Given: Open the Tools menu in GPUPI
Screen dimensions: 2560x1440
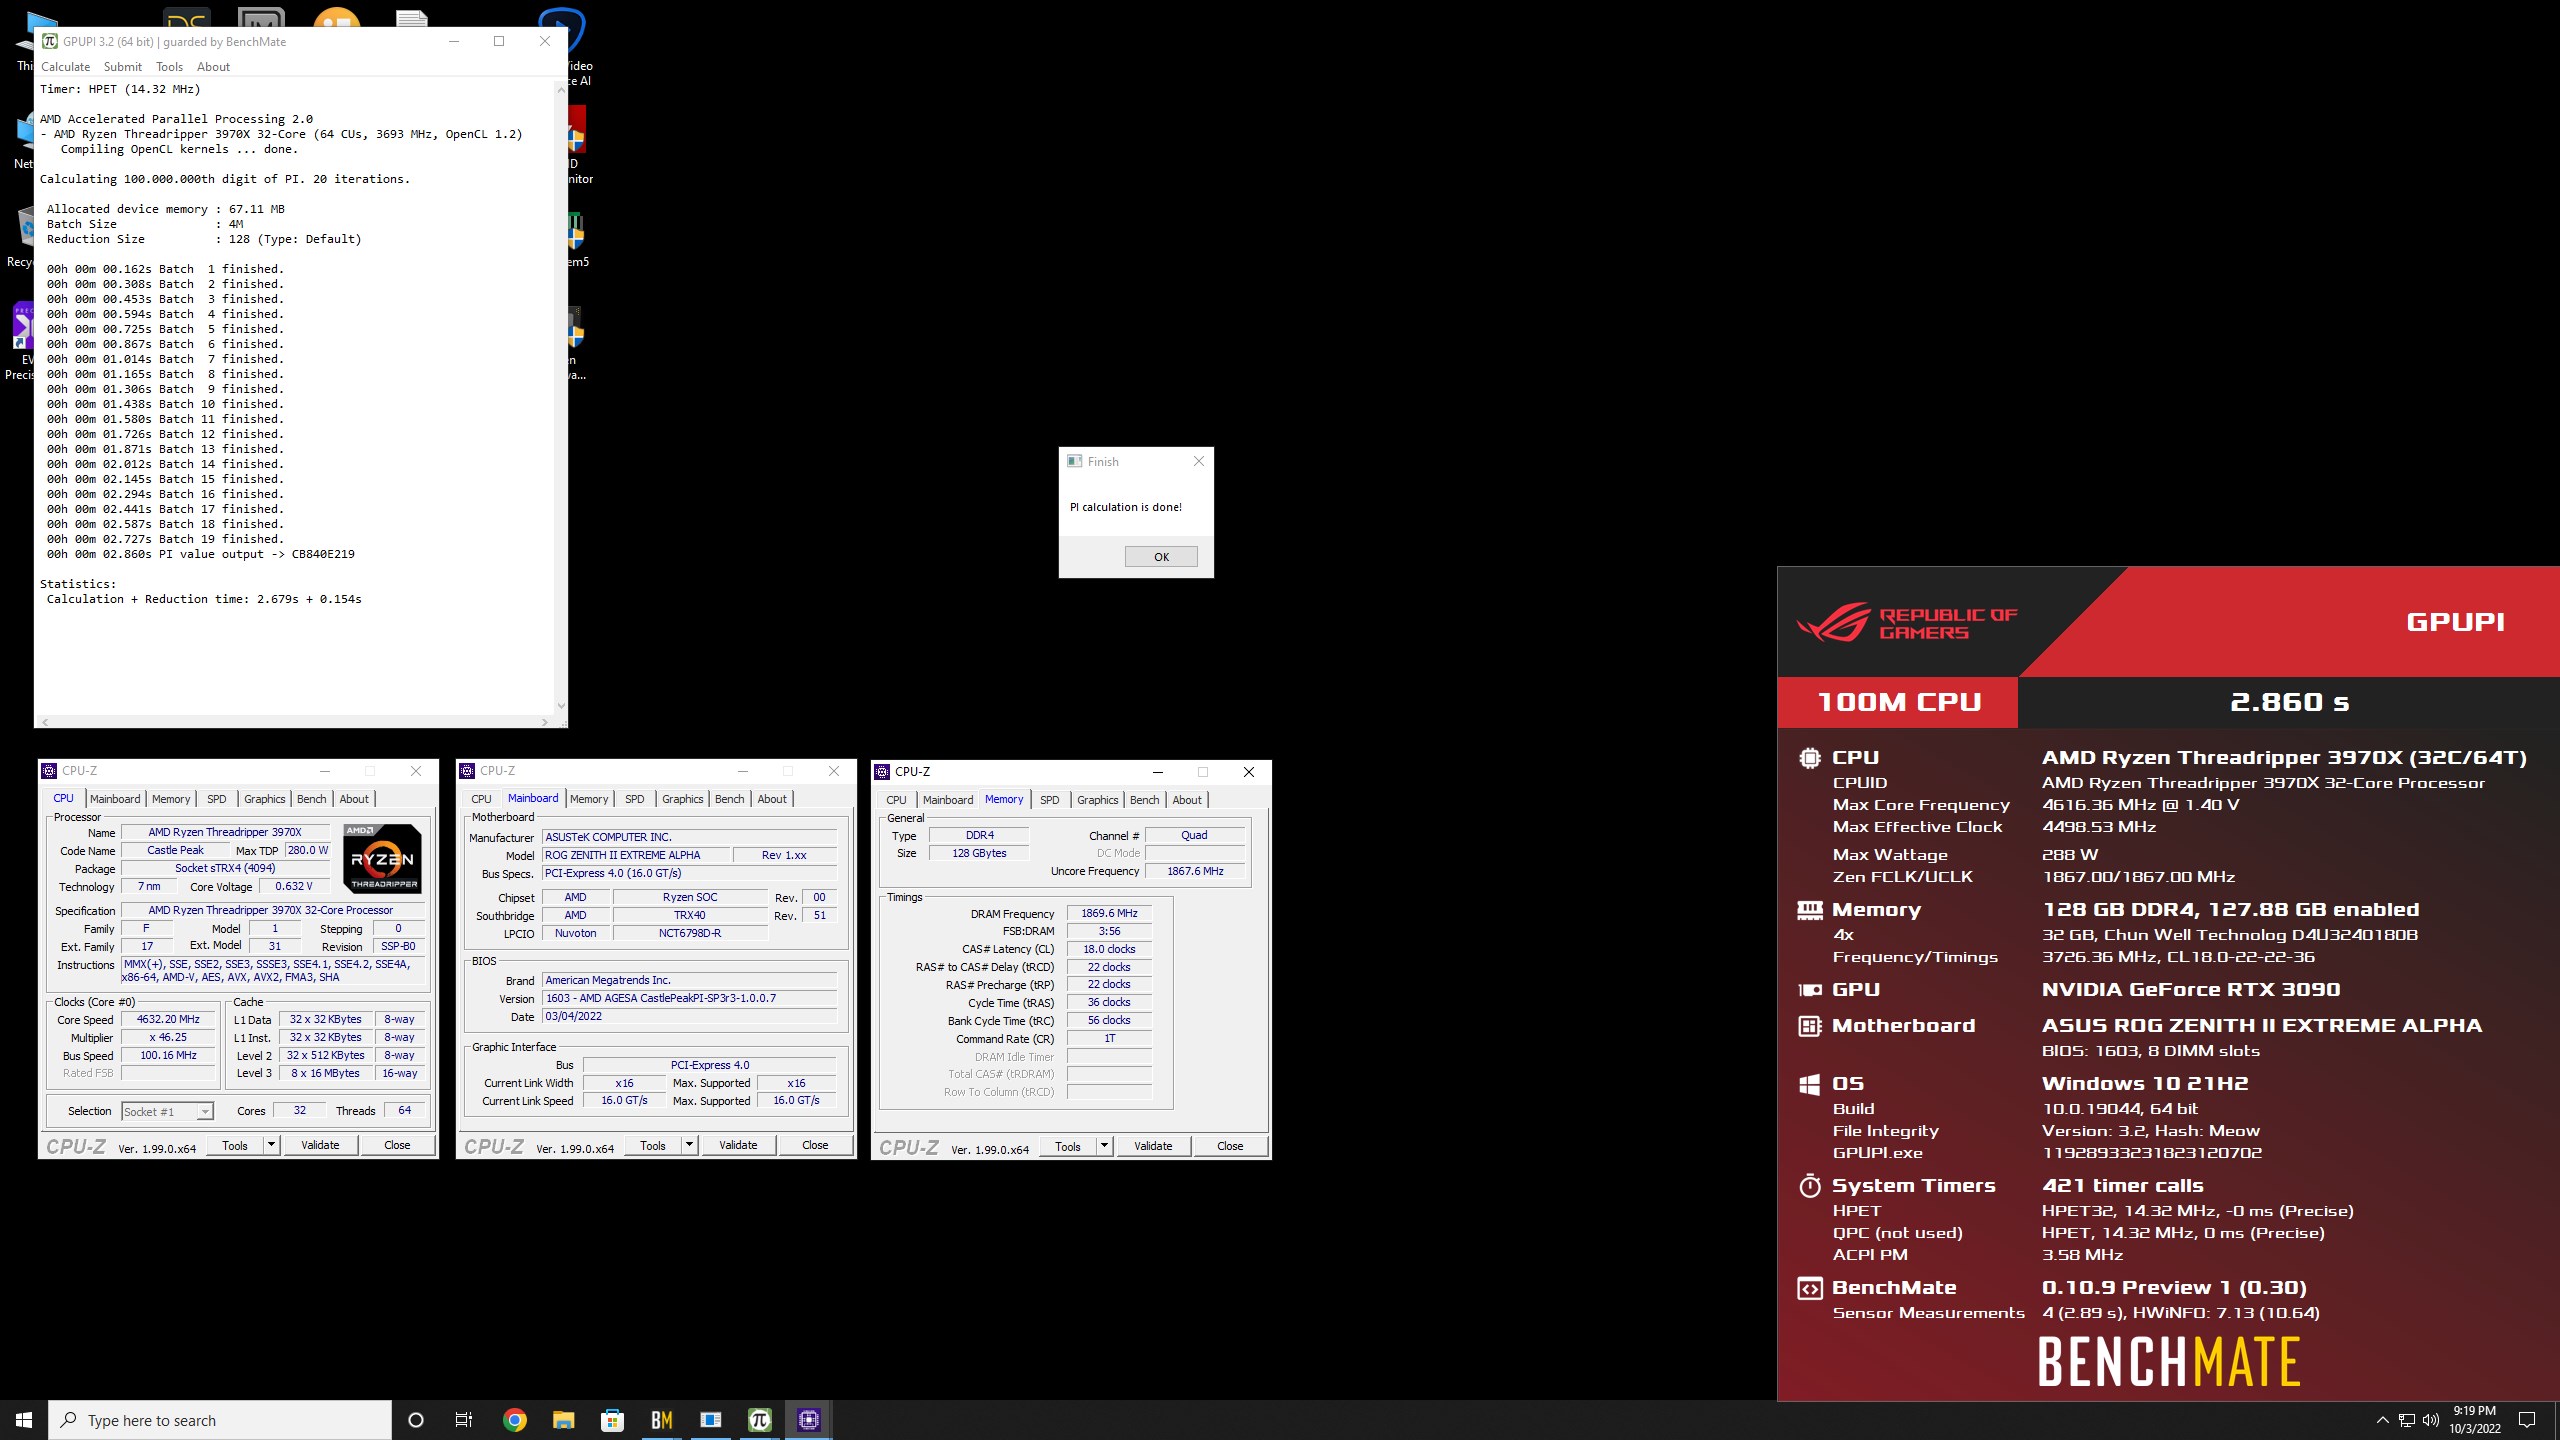Looking at the screenshot, I should [169, 67].
